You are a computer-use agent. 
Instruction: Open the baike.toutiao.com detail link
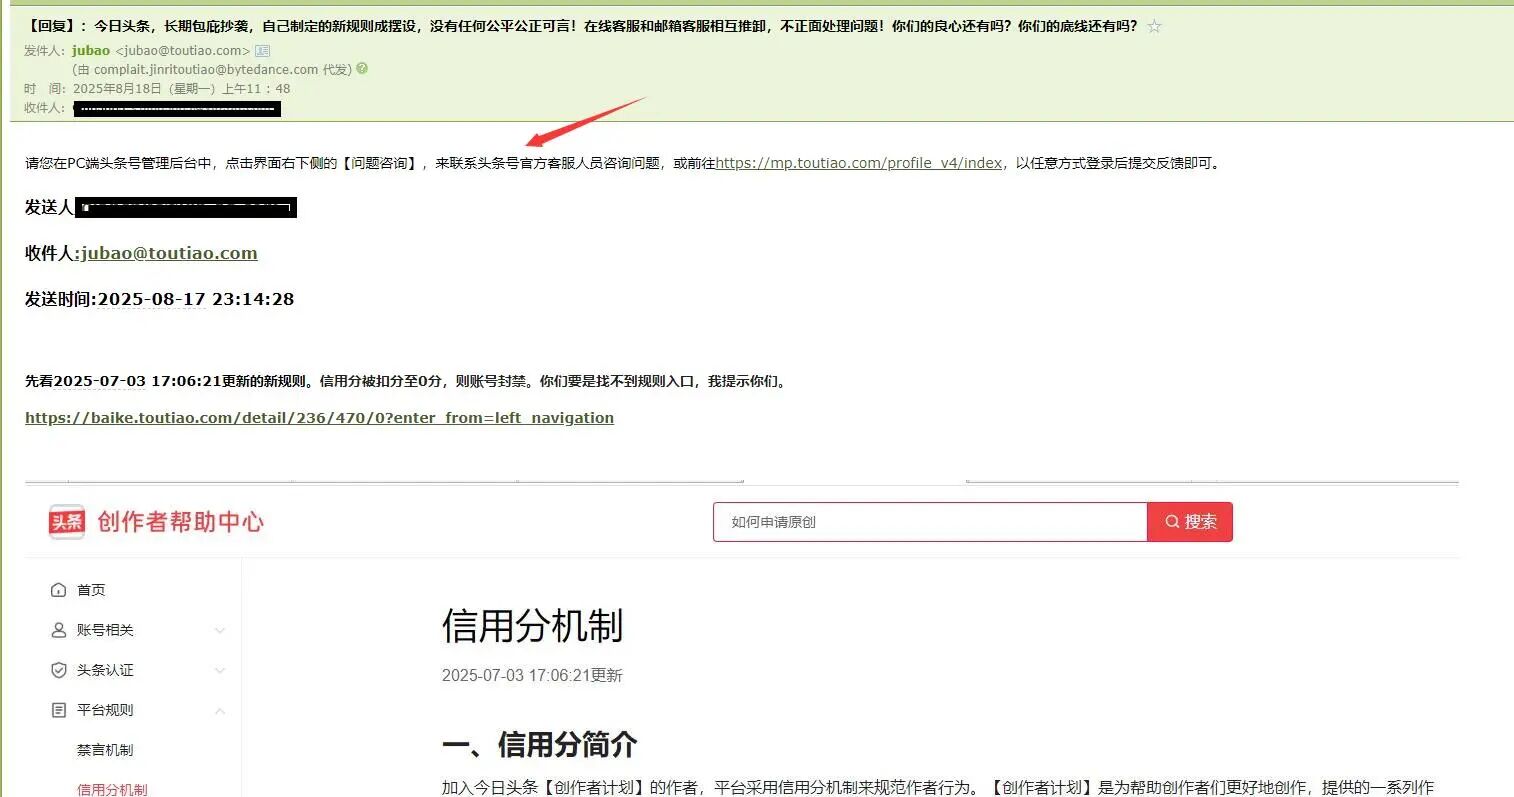319,418
